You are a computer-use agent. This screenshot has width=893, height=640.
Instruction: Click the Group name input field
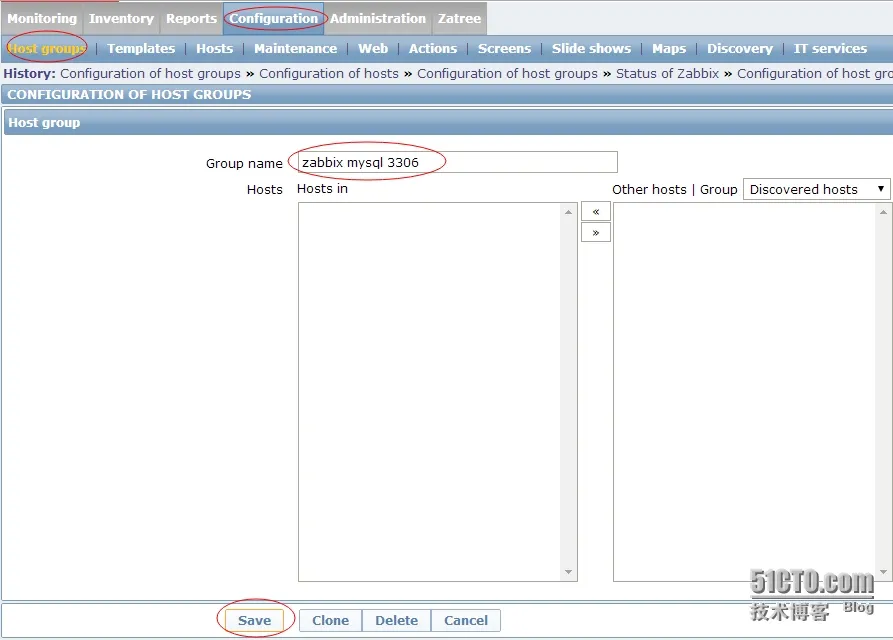coord(457,162)
